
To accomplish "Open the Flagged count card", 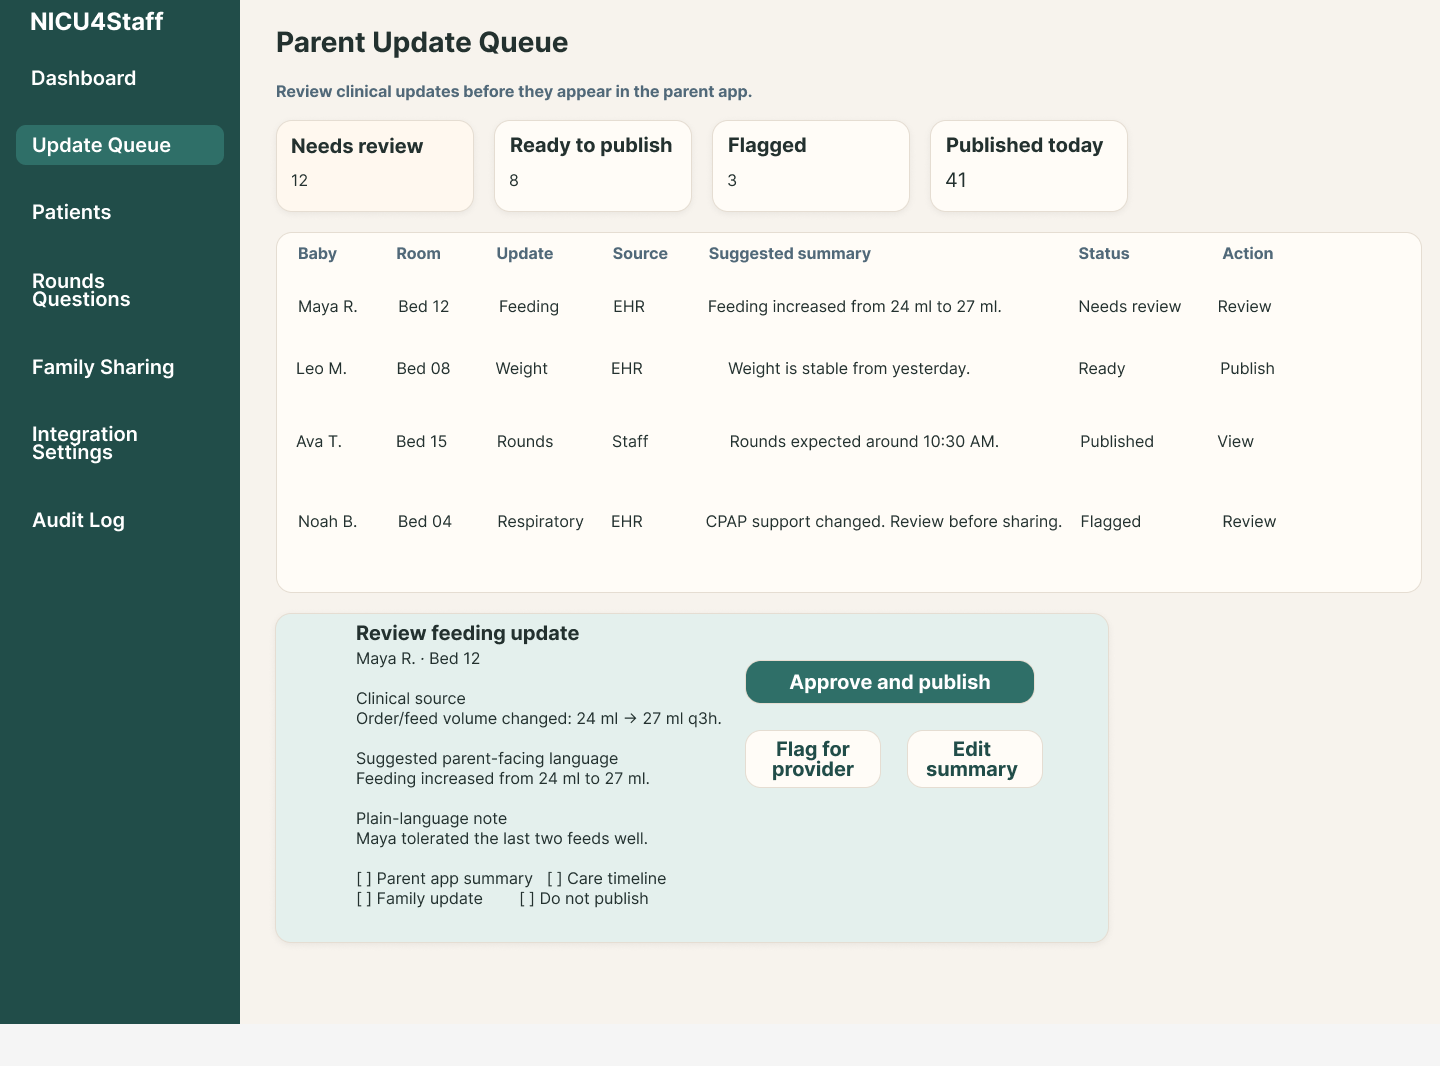I will 811,166.
